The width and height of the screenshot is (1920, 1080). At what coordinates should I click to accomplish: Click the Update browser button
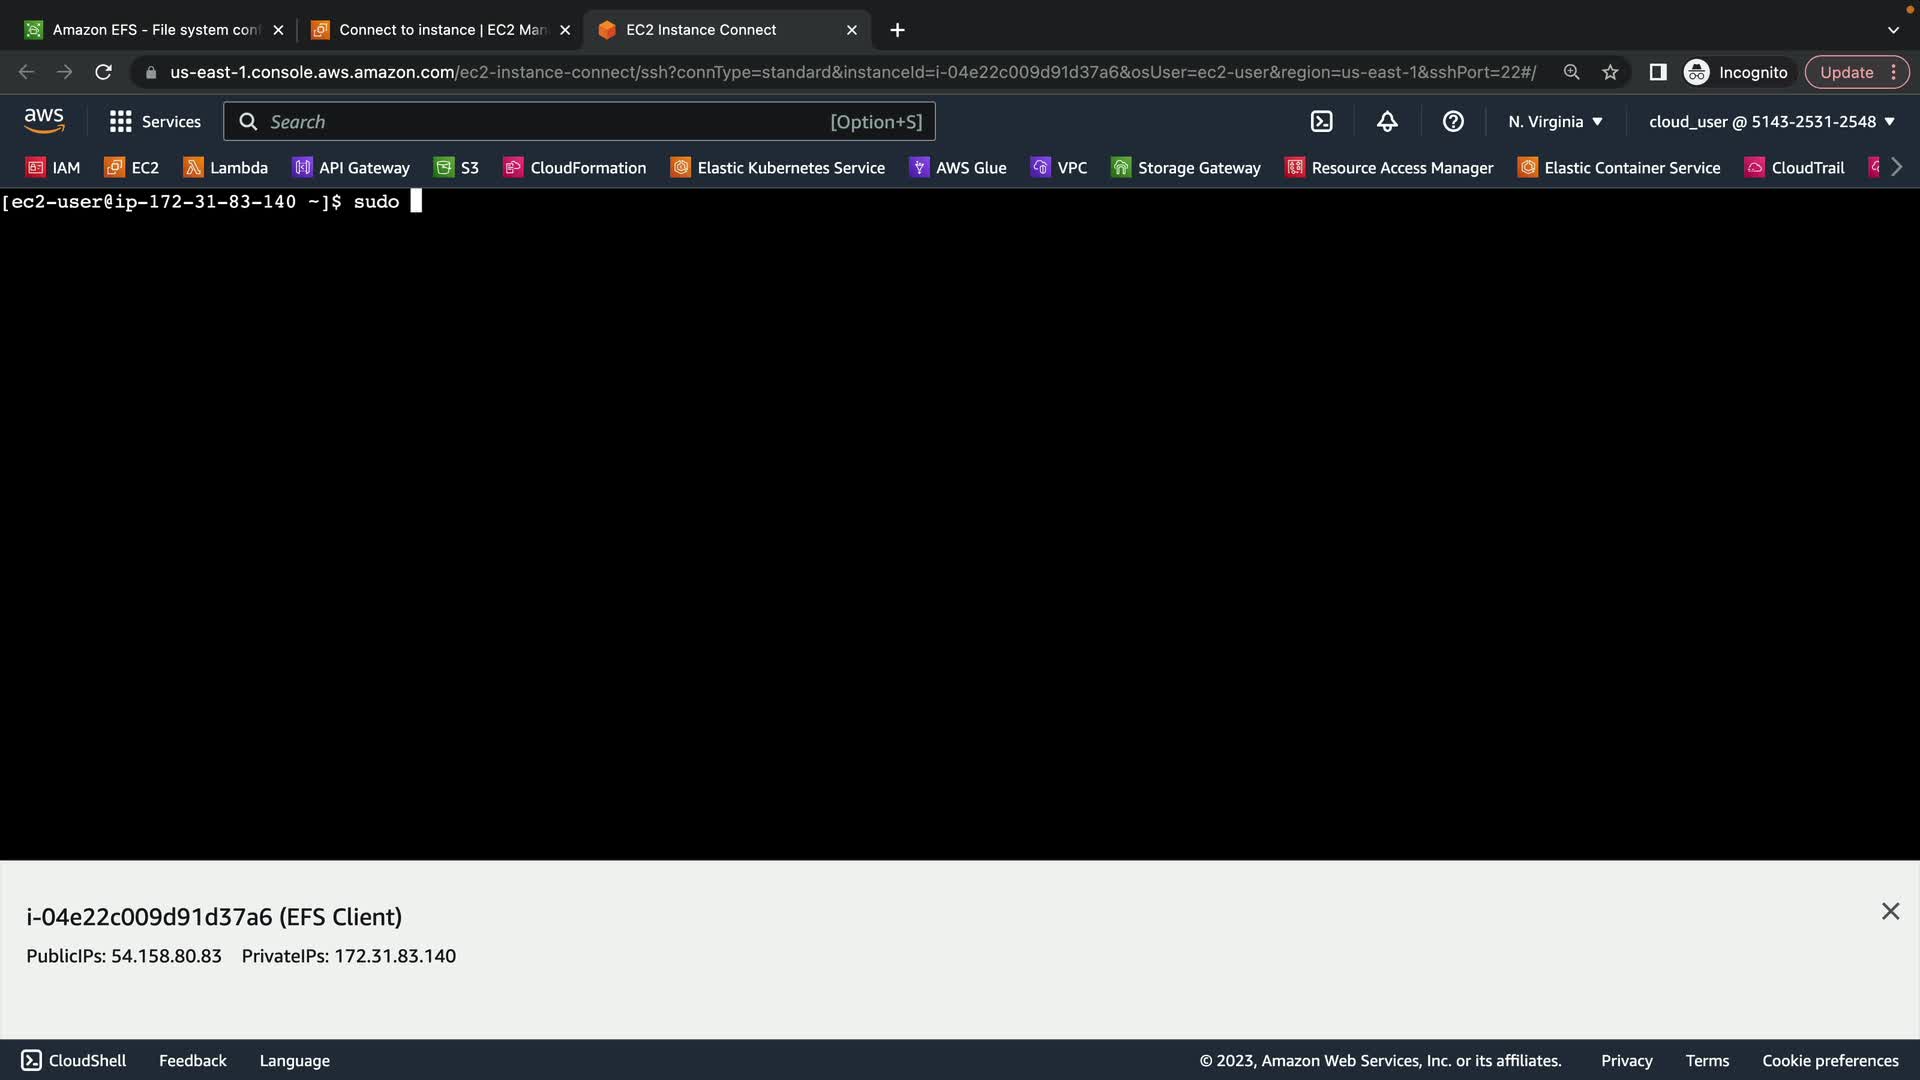pyautogui.click(x=1846, y=72)
